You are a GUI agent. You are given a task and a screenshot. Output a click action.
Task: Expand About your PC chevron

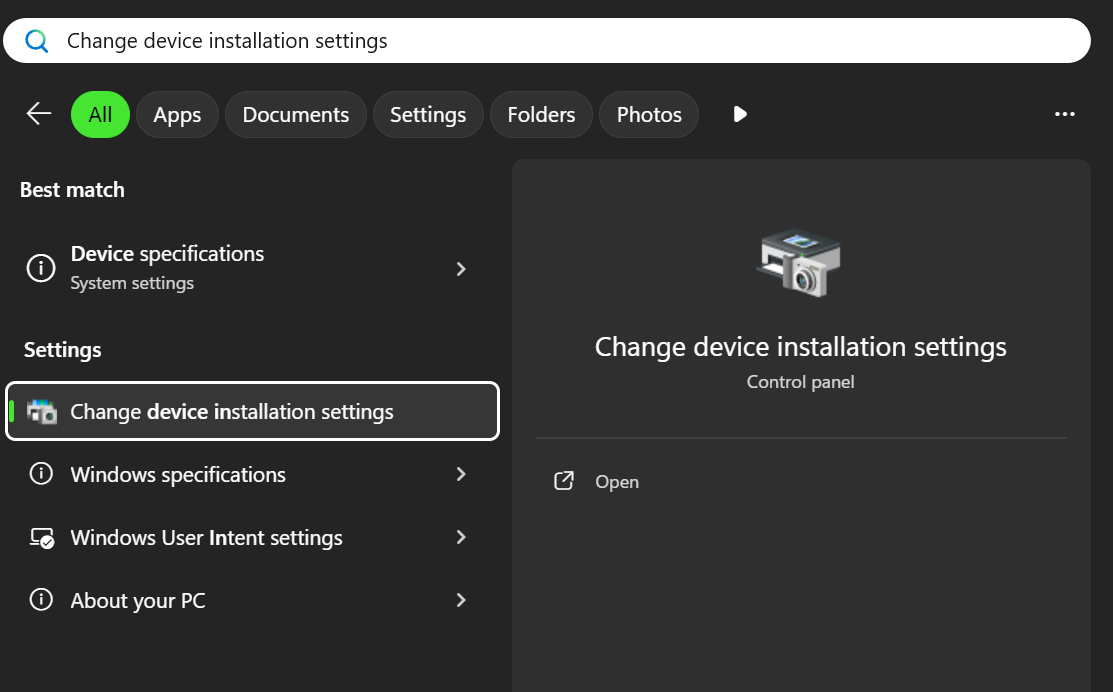pos(461,600)
